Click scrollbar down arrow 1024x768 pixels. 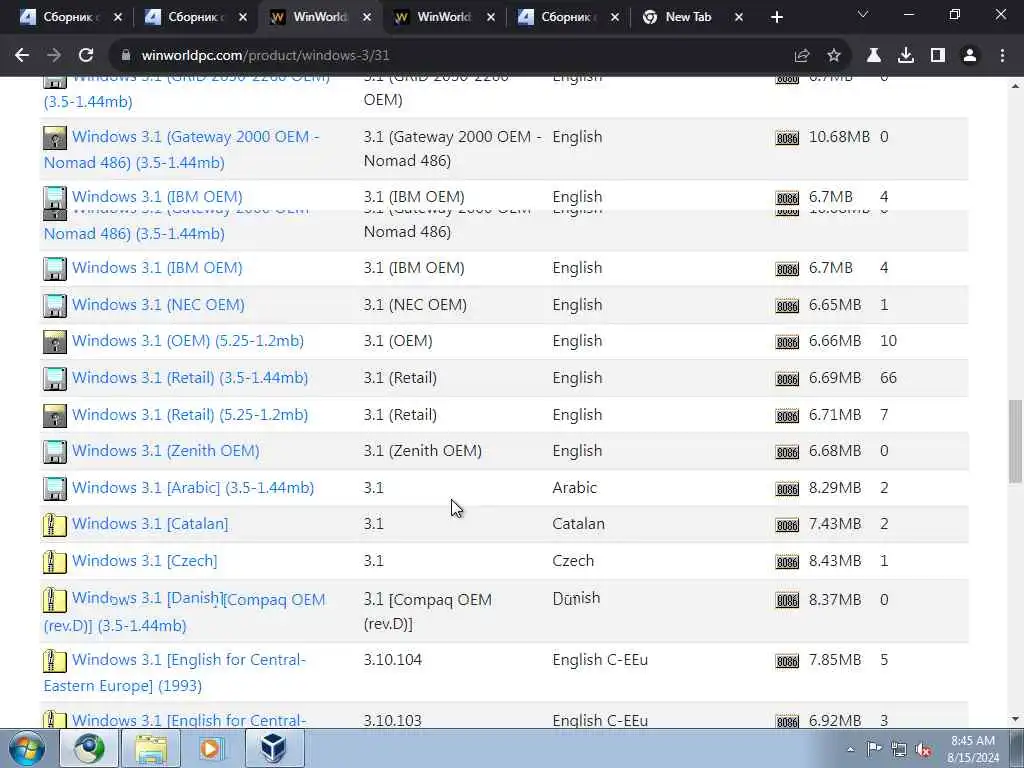1015,720
